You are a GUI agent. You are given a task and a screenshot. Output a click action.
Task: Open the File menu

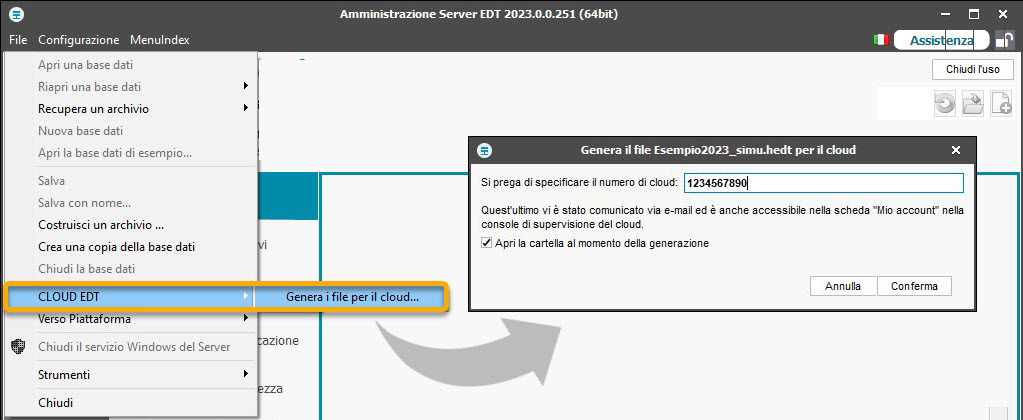tap(18, 40)
